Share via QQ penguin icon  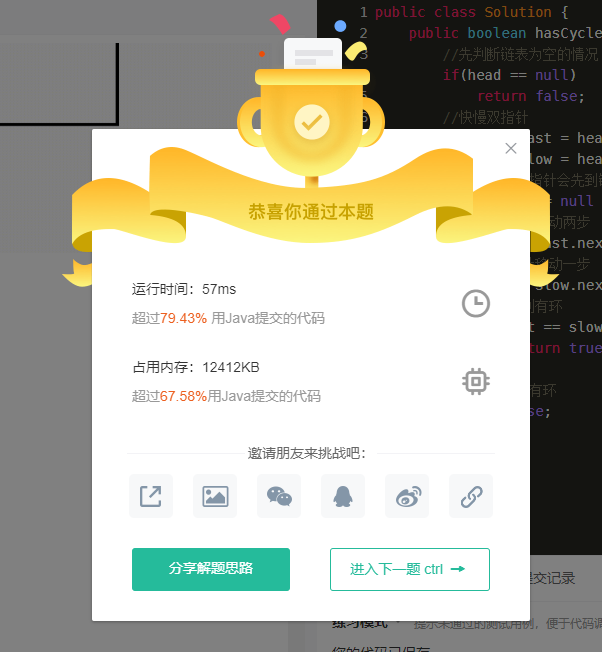[x=343, y=496]
